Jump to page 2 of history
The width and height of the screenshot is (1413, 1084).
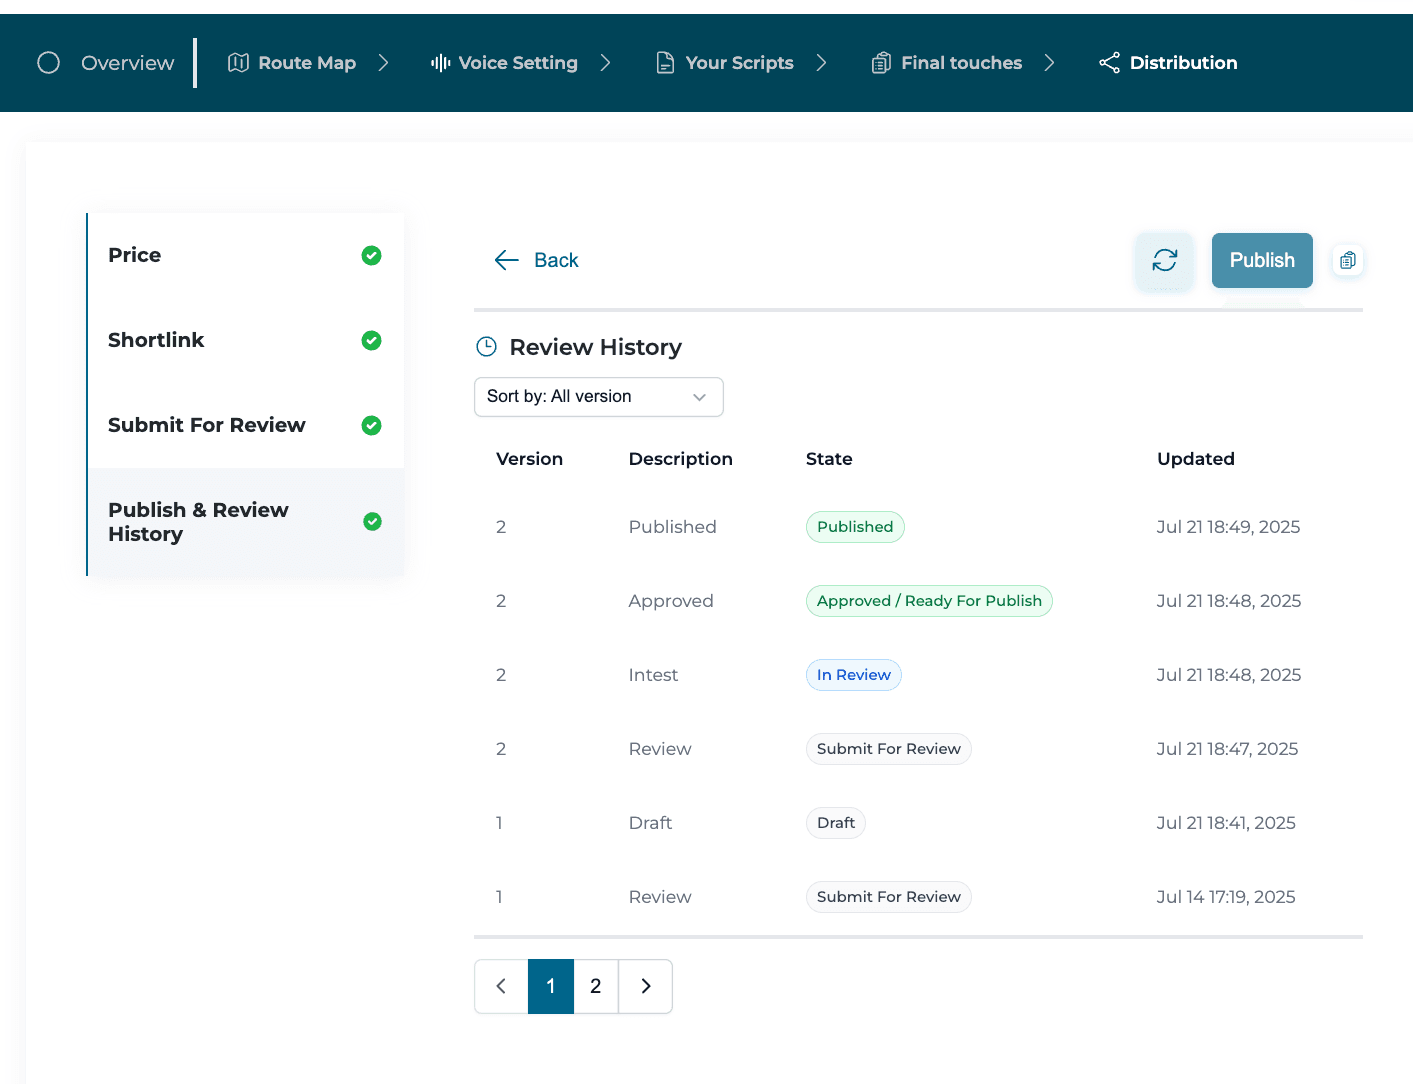coord(596,986)
